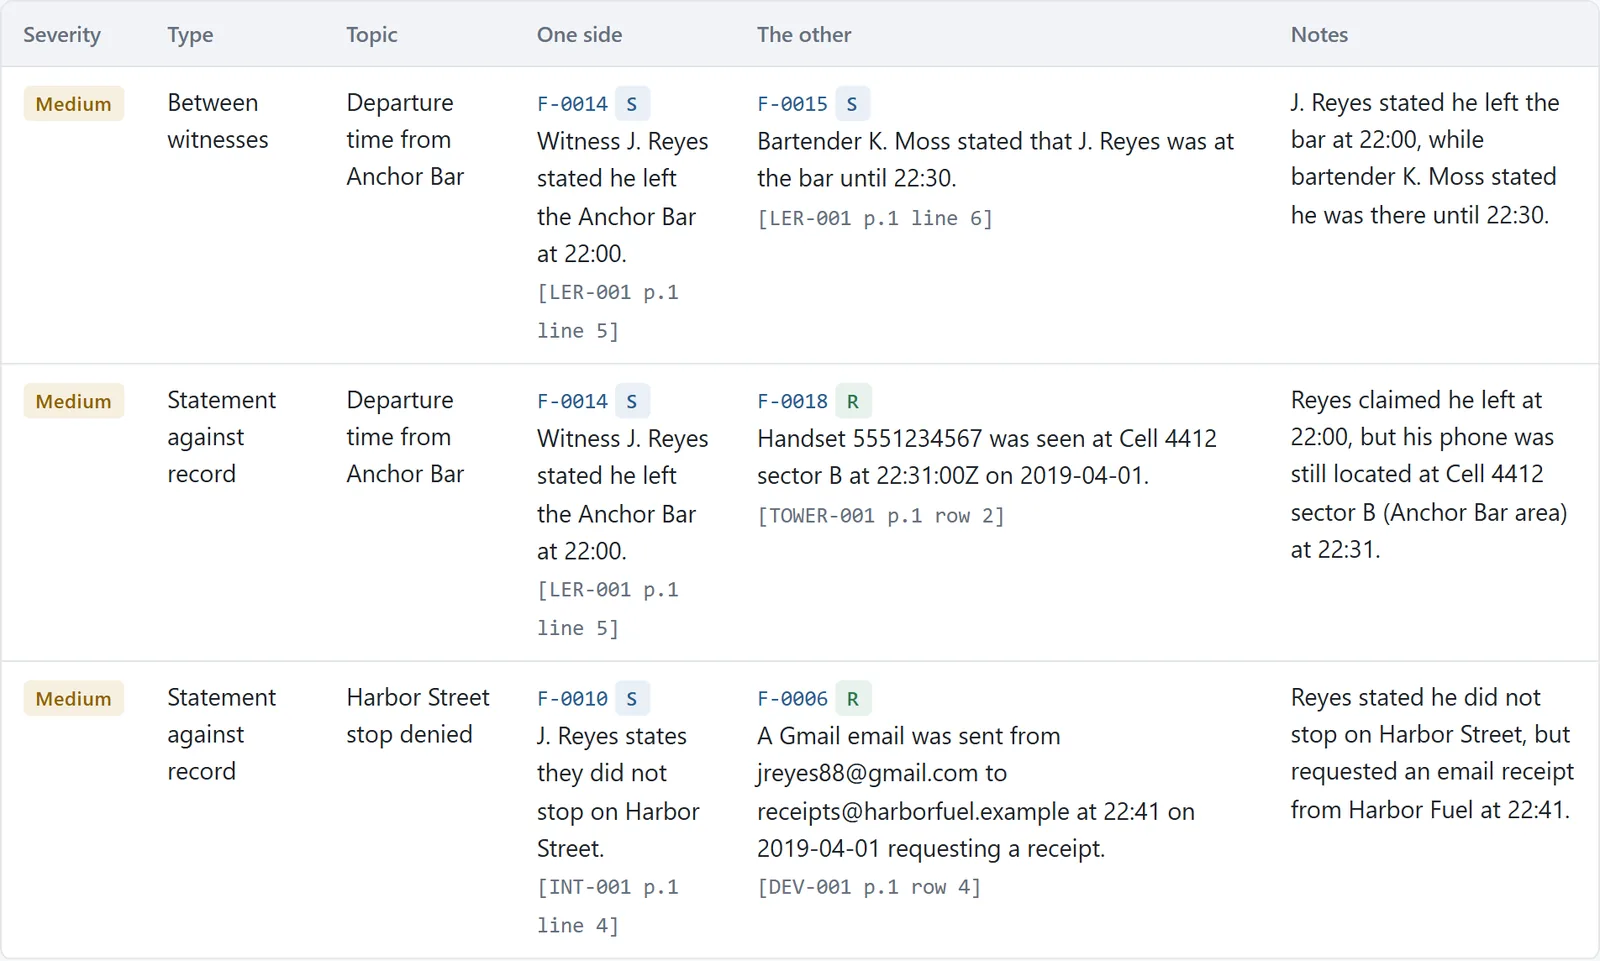1600x961 pixels.
Task: Open fact link F-0006
Action: pos(792,699)
